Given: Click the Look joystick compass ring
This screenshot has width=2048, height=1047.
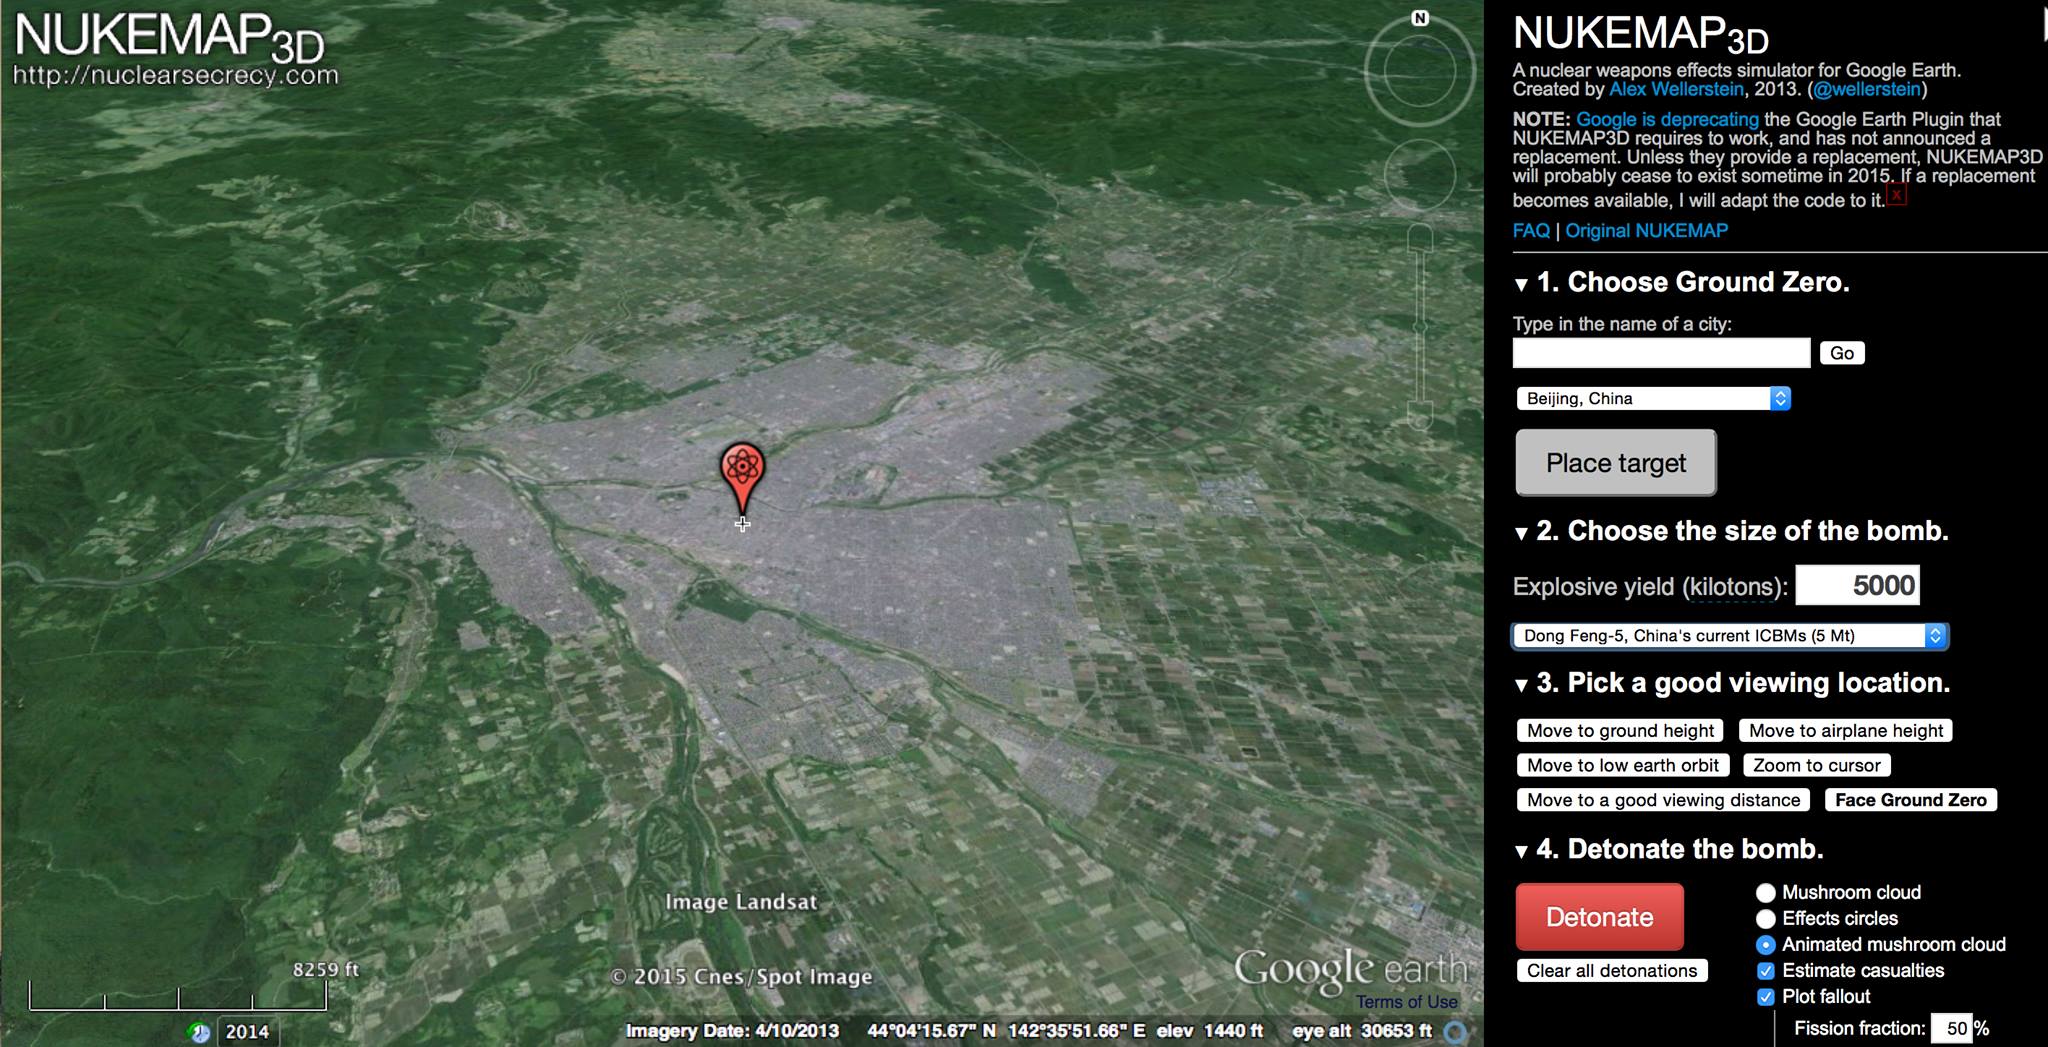Looking at the screenshot, I should (x=1420, y=71).
